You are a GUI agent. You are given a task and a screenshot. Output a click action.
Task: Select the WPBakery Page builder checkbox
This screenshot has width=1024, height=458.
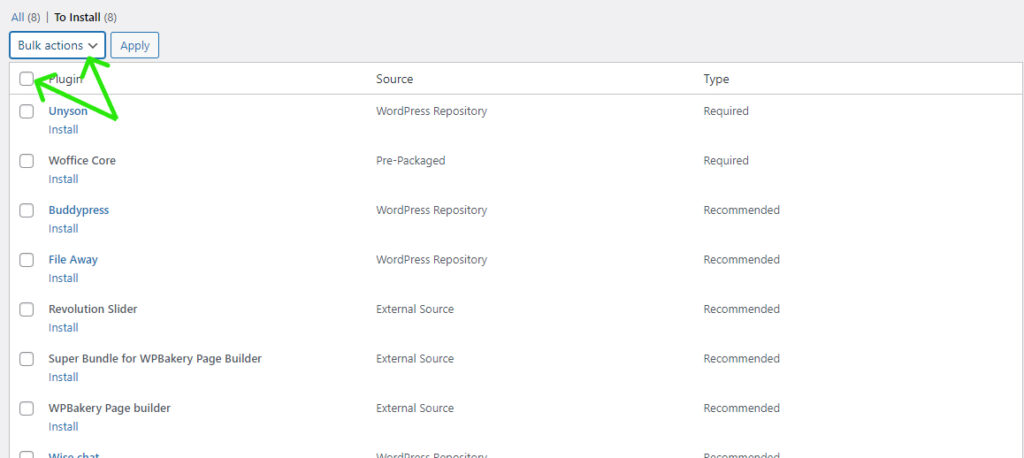pos(27,409)
